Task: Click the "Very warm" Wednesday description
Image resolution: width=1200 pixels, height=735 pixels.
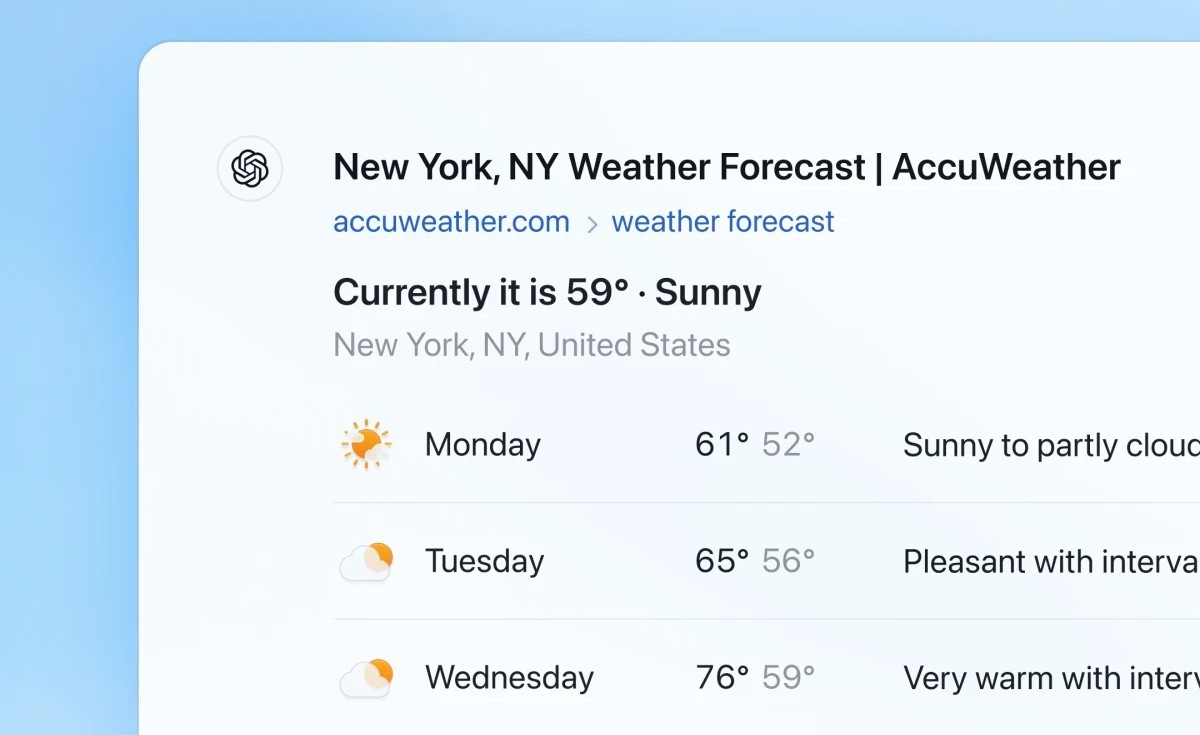Action: [1050, 678]
